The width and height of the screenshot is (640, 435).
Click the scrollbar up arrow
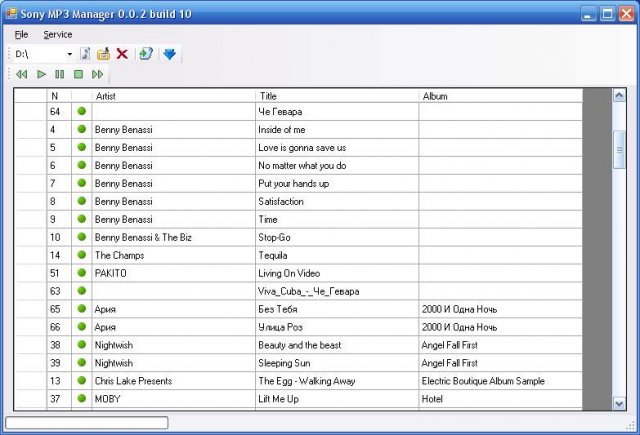(619, 95)
